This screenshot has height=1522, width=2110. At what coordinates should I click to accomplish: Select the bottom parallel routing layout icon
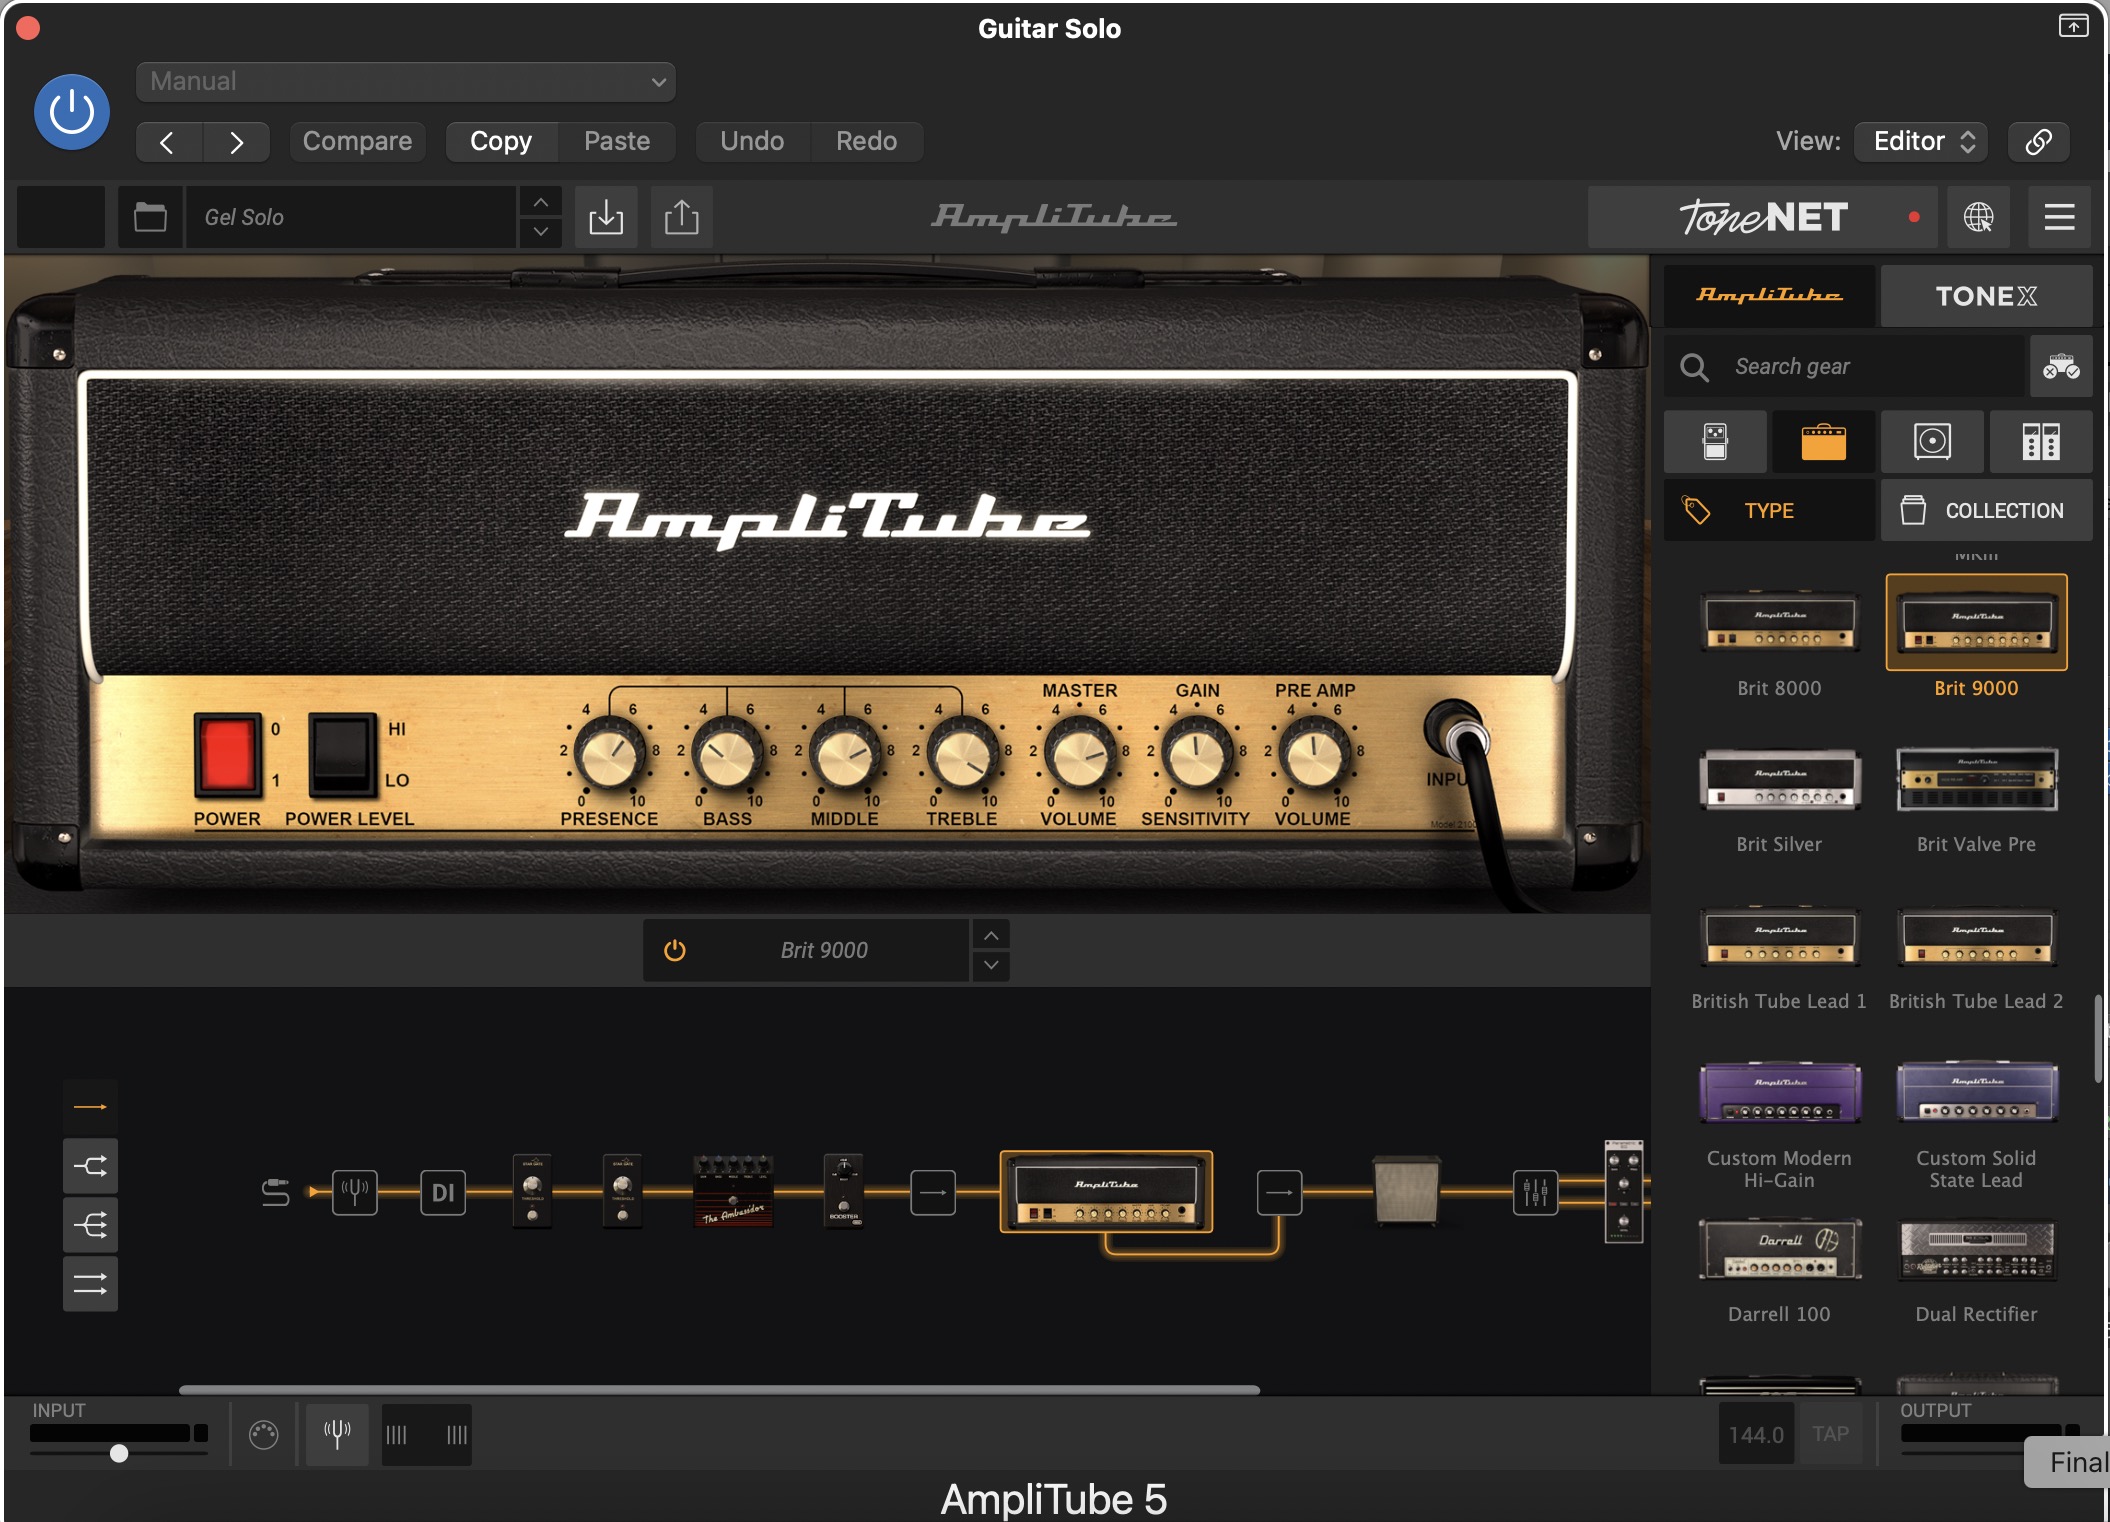(x=90, y=1283)
